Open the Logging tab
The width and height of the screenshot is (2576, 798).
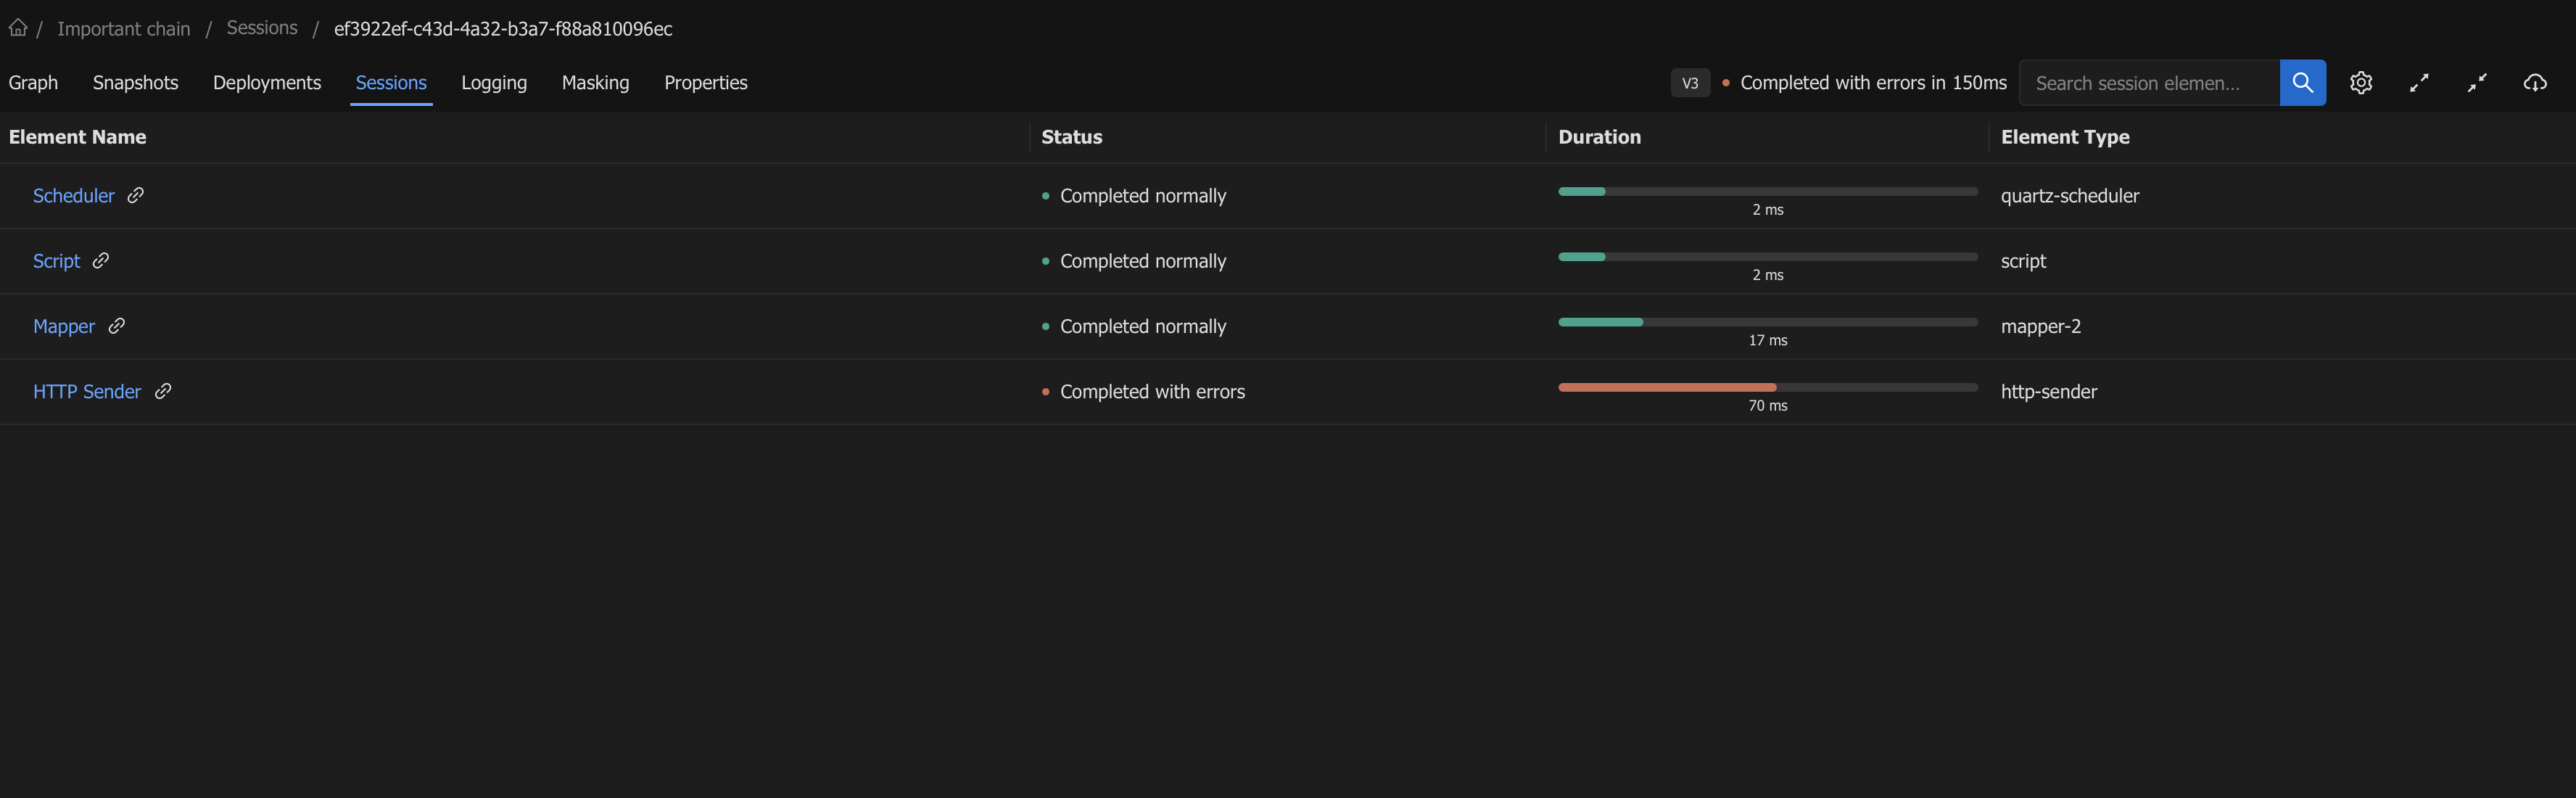pyautogui.click(x=494, y=83)
